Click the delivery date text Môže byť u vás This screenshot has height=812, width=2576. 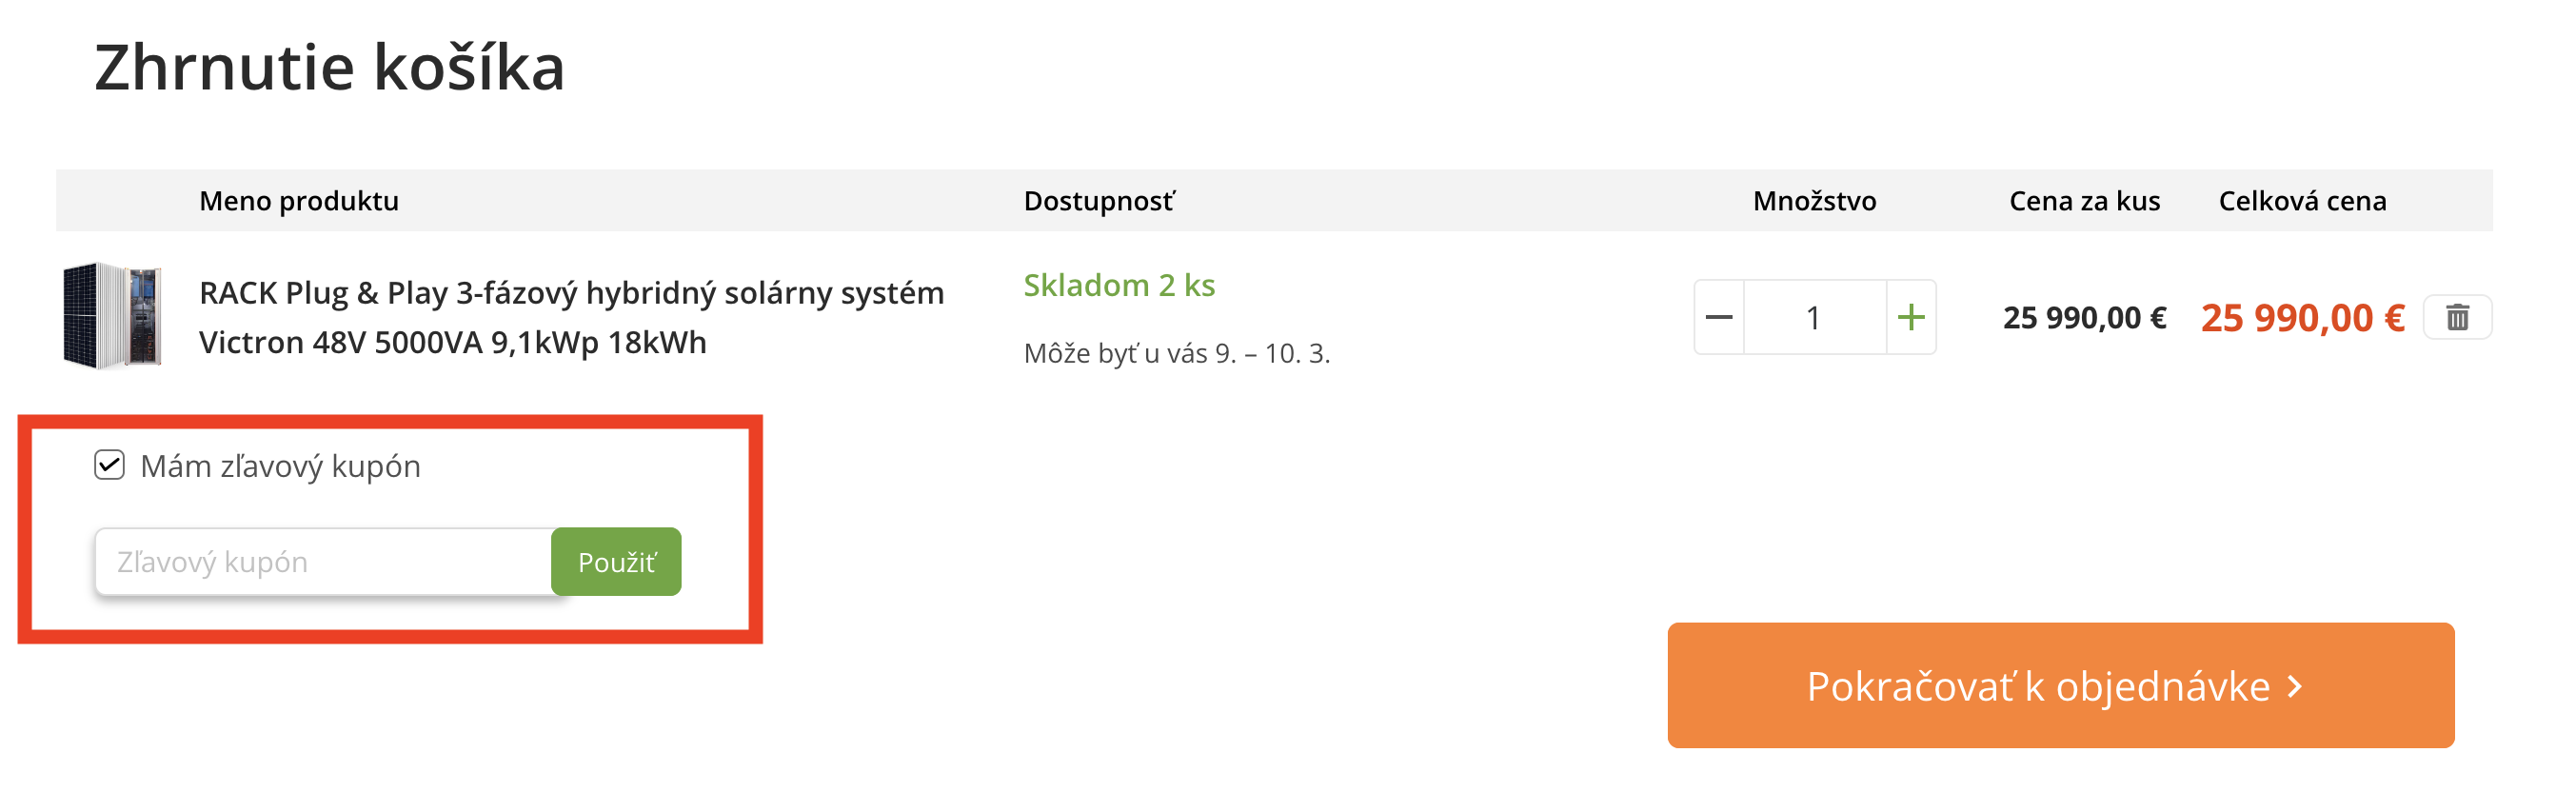point(1176,354)
